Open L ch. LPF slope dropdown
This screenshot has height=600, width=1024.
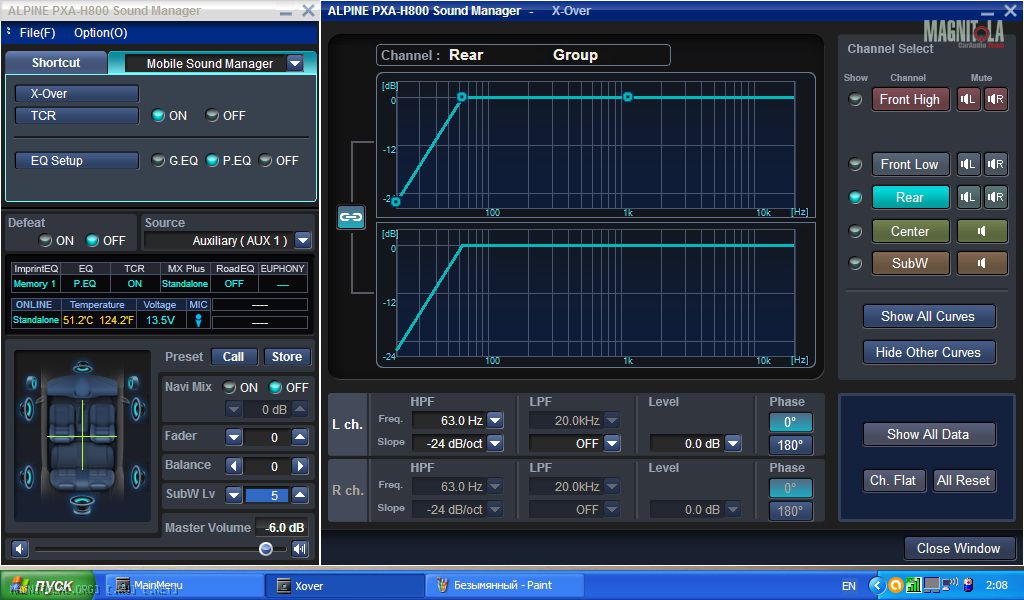[612, 443]
